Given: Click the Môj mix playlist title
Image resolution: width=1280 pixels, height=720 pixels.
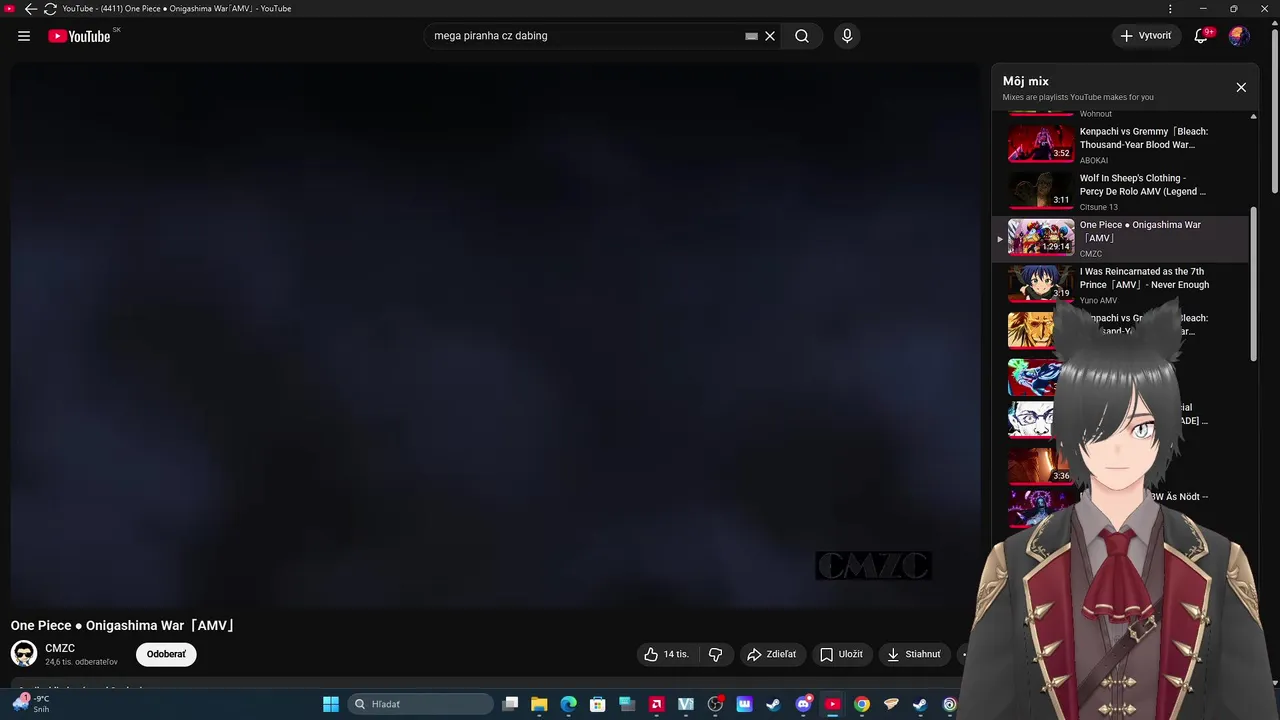Looking at the screenshot, I should (1026, 81).
